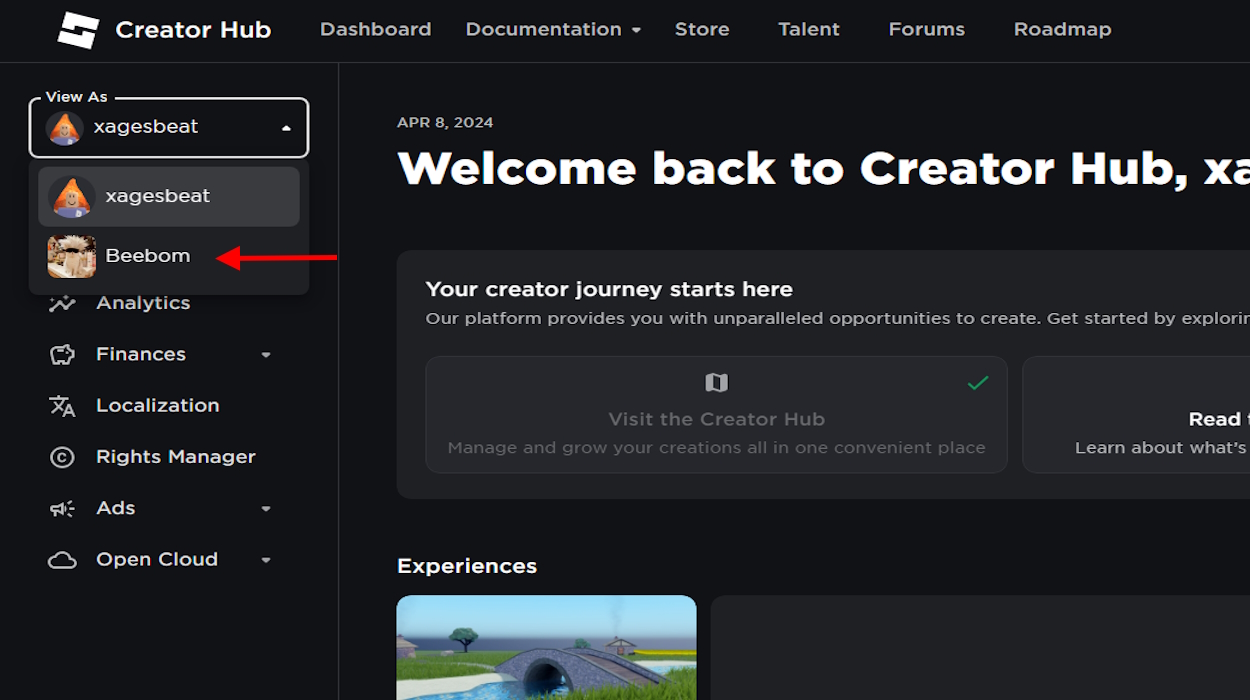Open the bridge experience thumbnail
This screenshot has width=1250, height=700.
click(546, 647)
